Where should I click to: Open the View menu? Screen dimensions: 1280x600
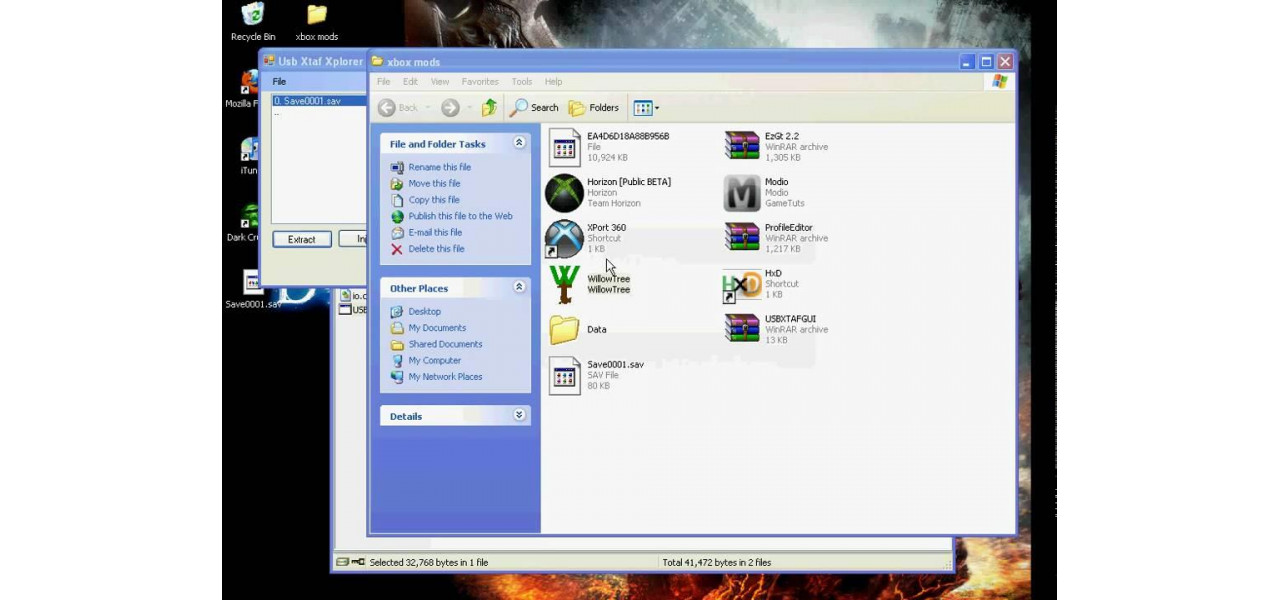tap(440, 82)
